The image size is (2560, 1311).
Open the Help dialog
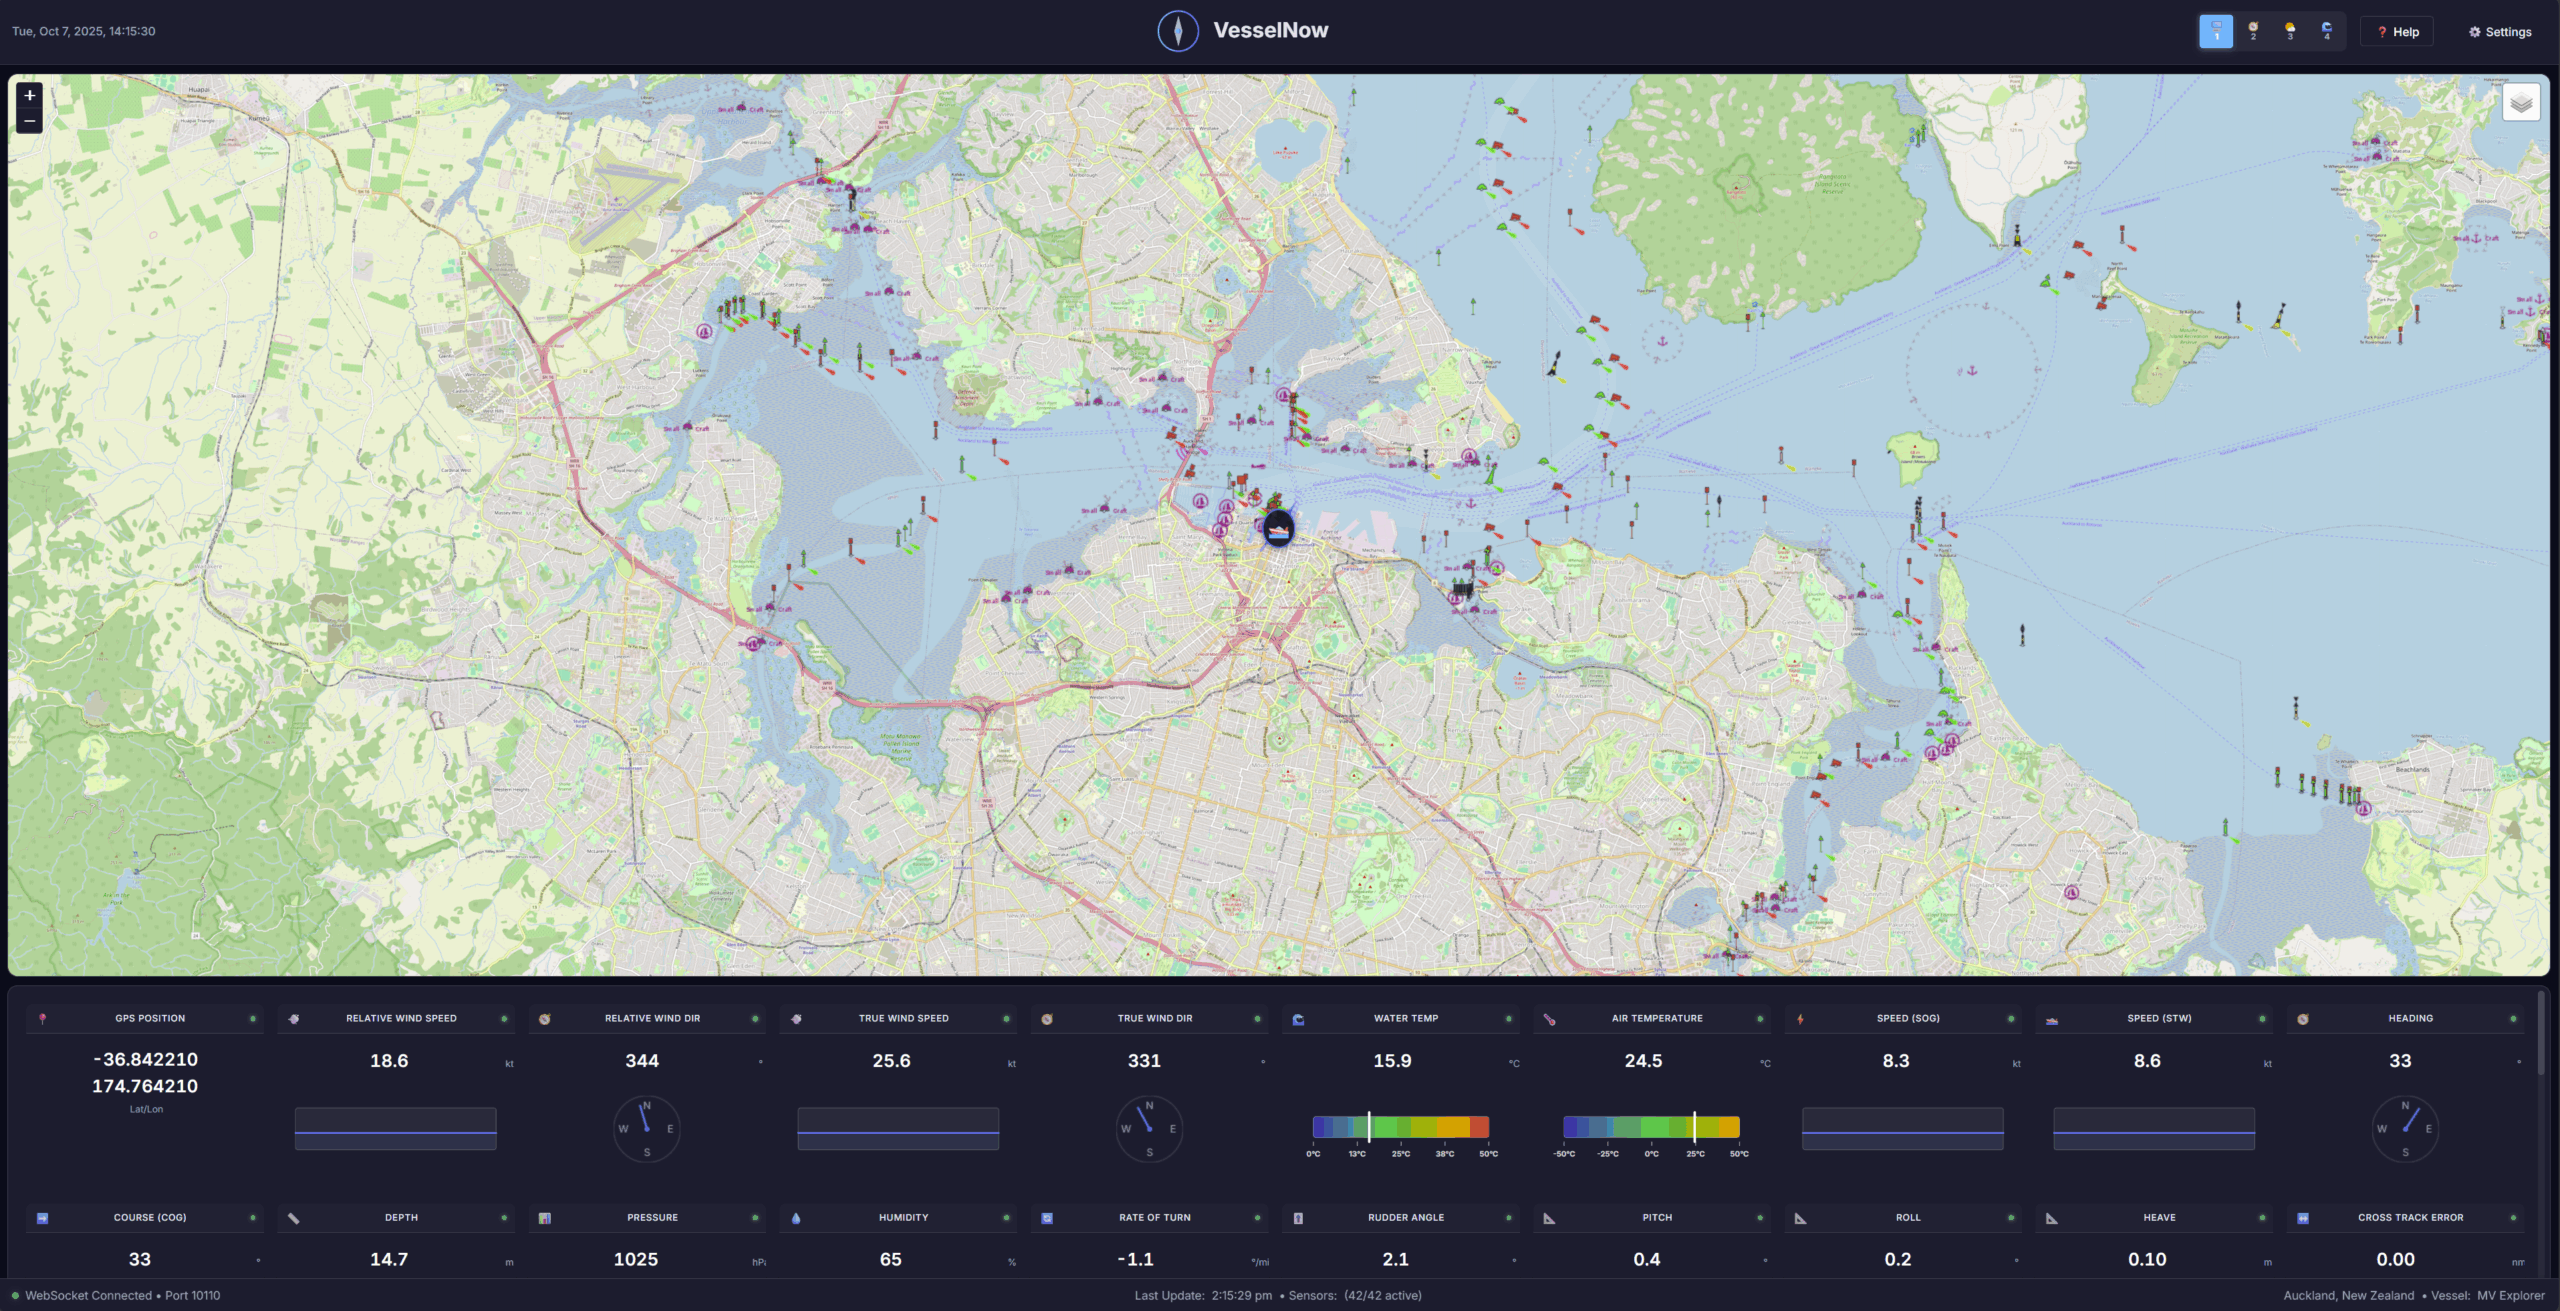coord(2397,31)
